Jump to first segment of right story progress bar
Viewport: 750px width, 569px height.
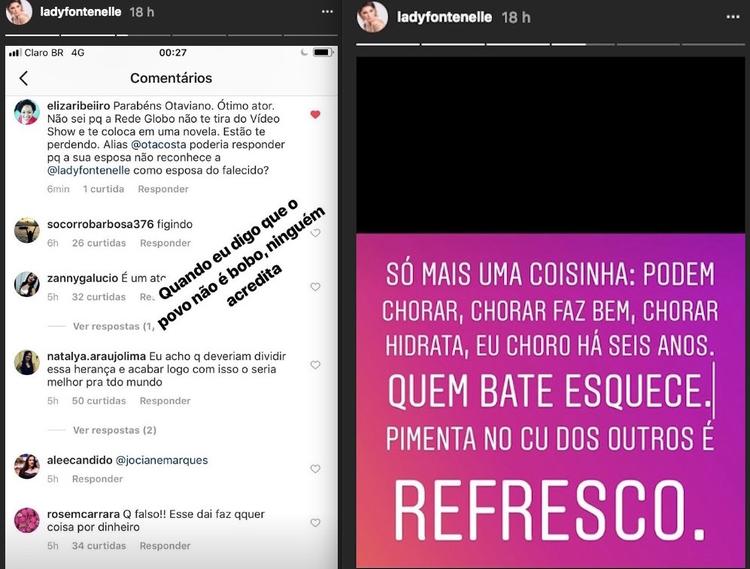(388, 44)
